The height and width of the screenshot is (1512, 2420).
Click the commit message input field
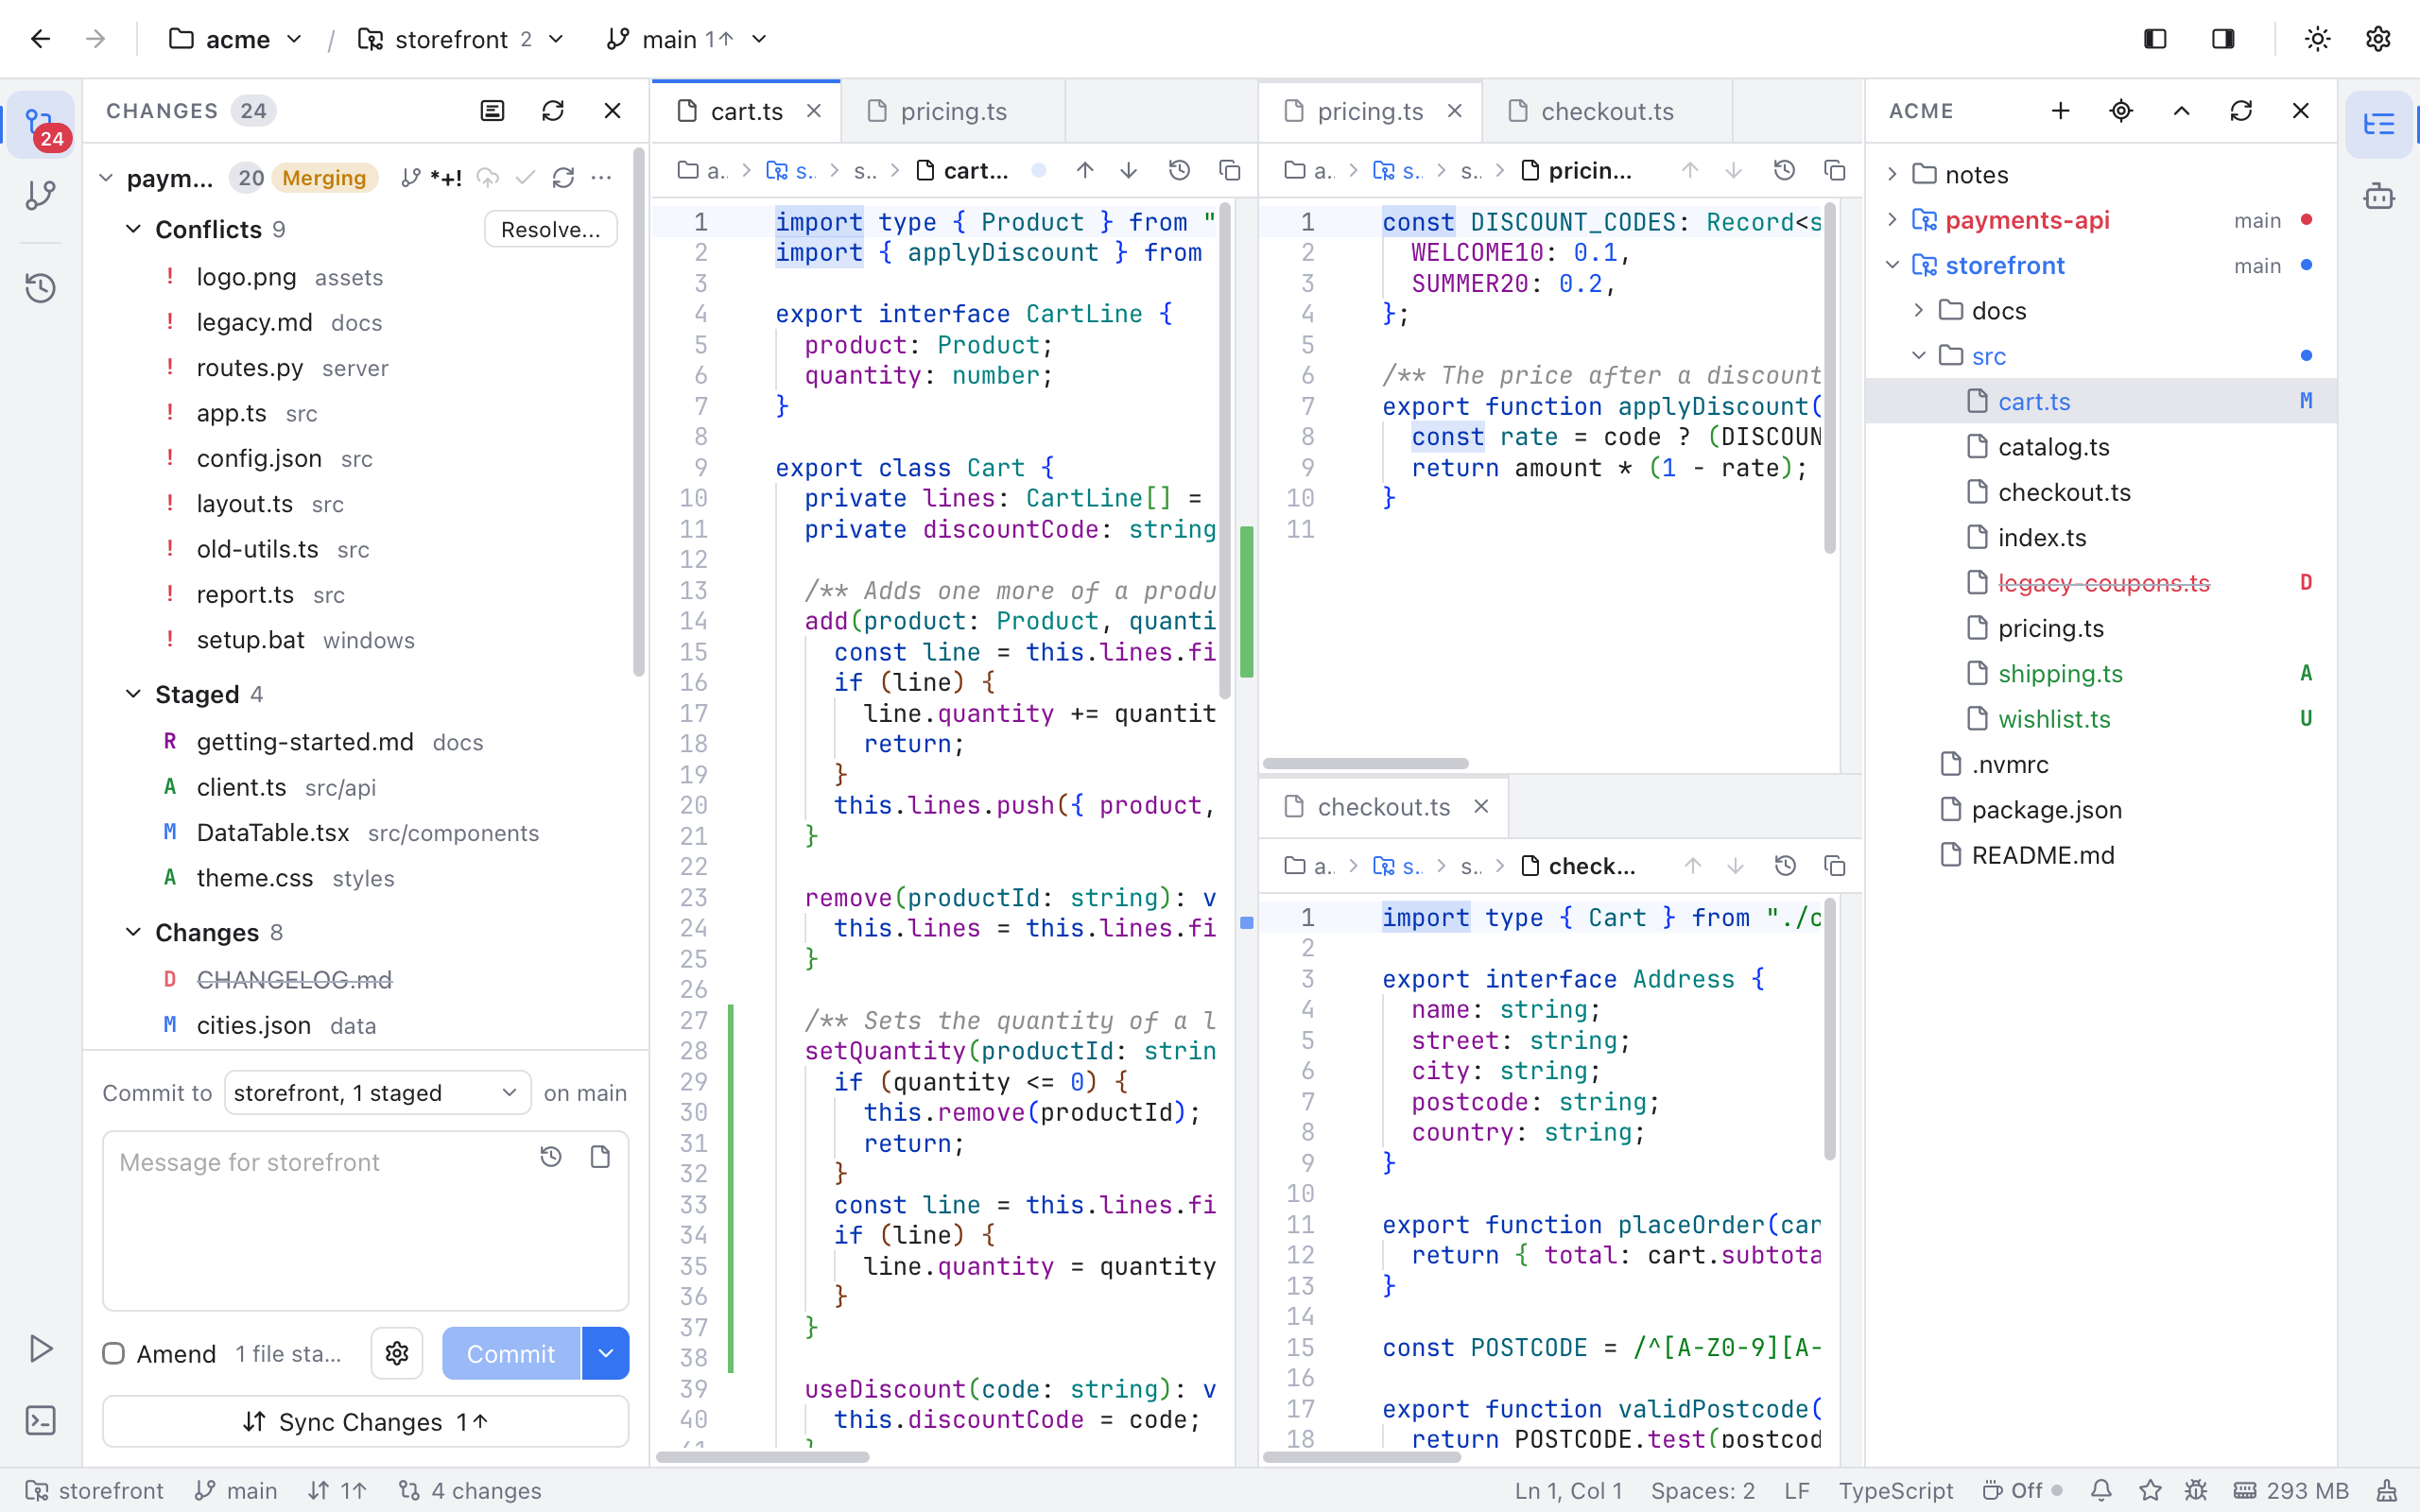pyautogui.click(x=366, y=1221)
